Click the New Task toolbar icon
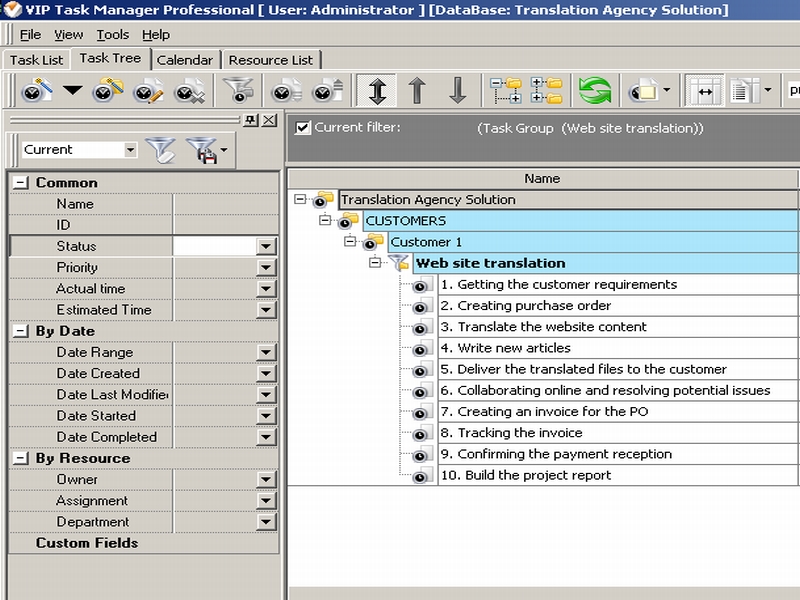 (x=36, y=91)
